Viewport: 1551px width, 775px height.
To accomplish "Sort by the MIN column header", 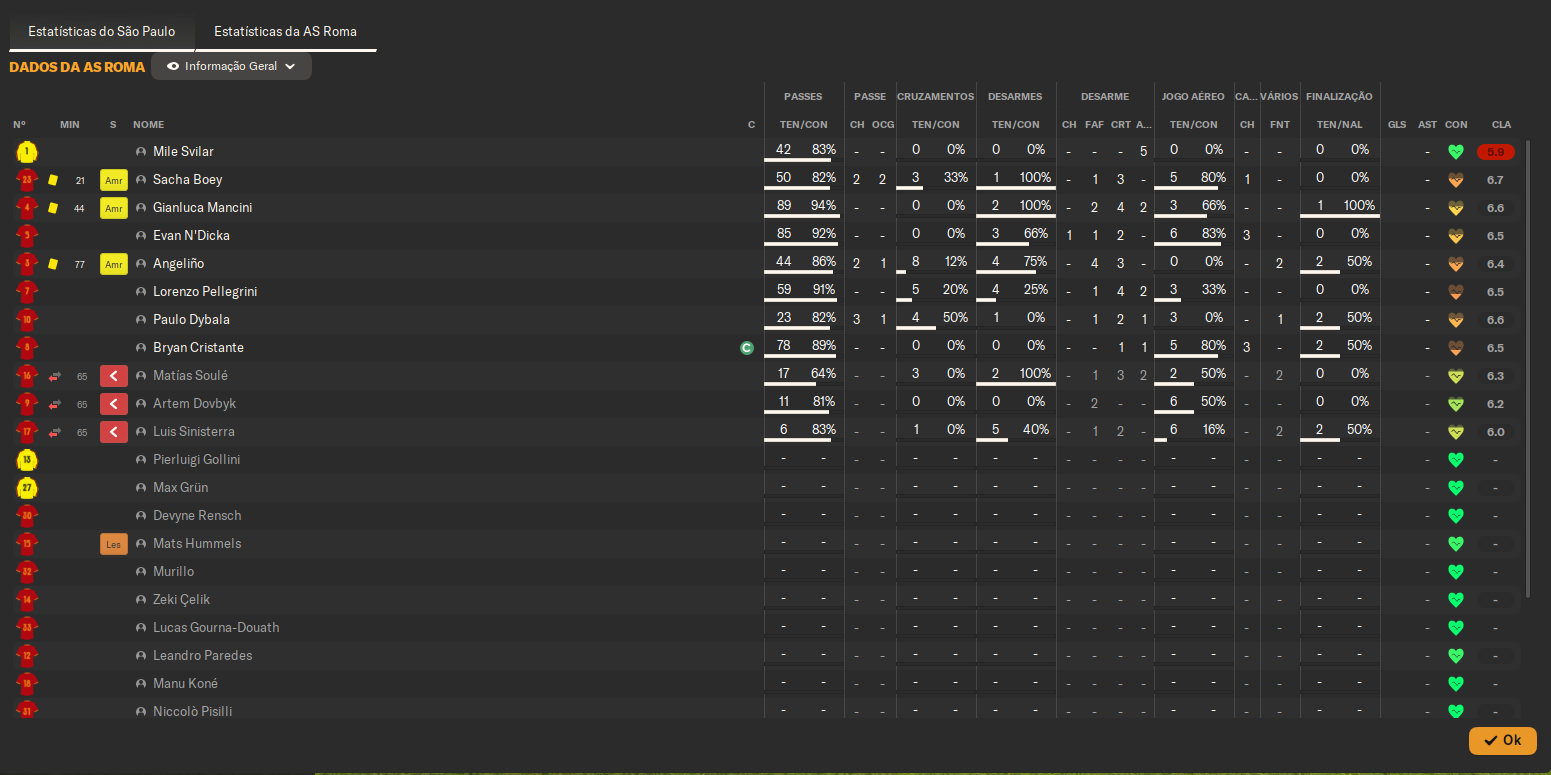I will coord(69,125).
